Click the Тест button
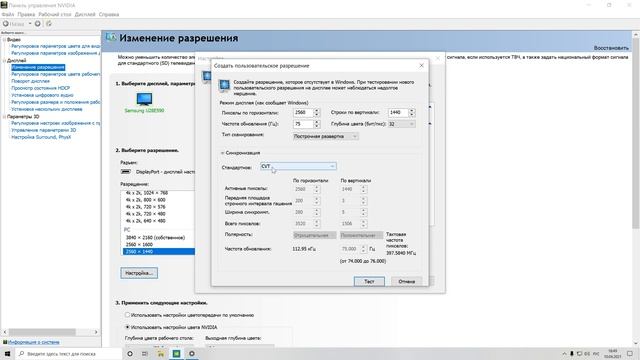This screenshot has height=360, width=640. click(369, 281)
